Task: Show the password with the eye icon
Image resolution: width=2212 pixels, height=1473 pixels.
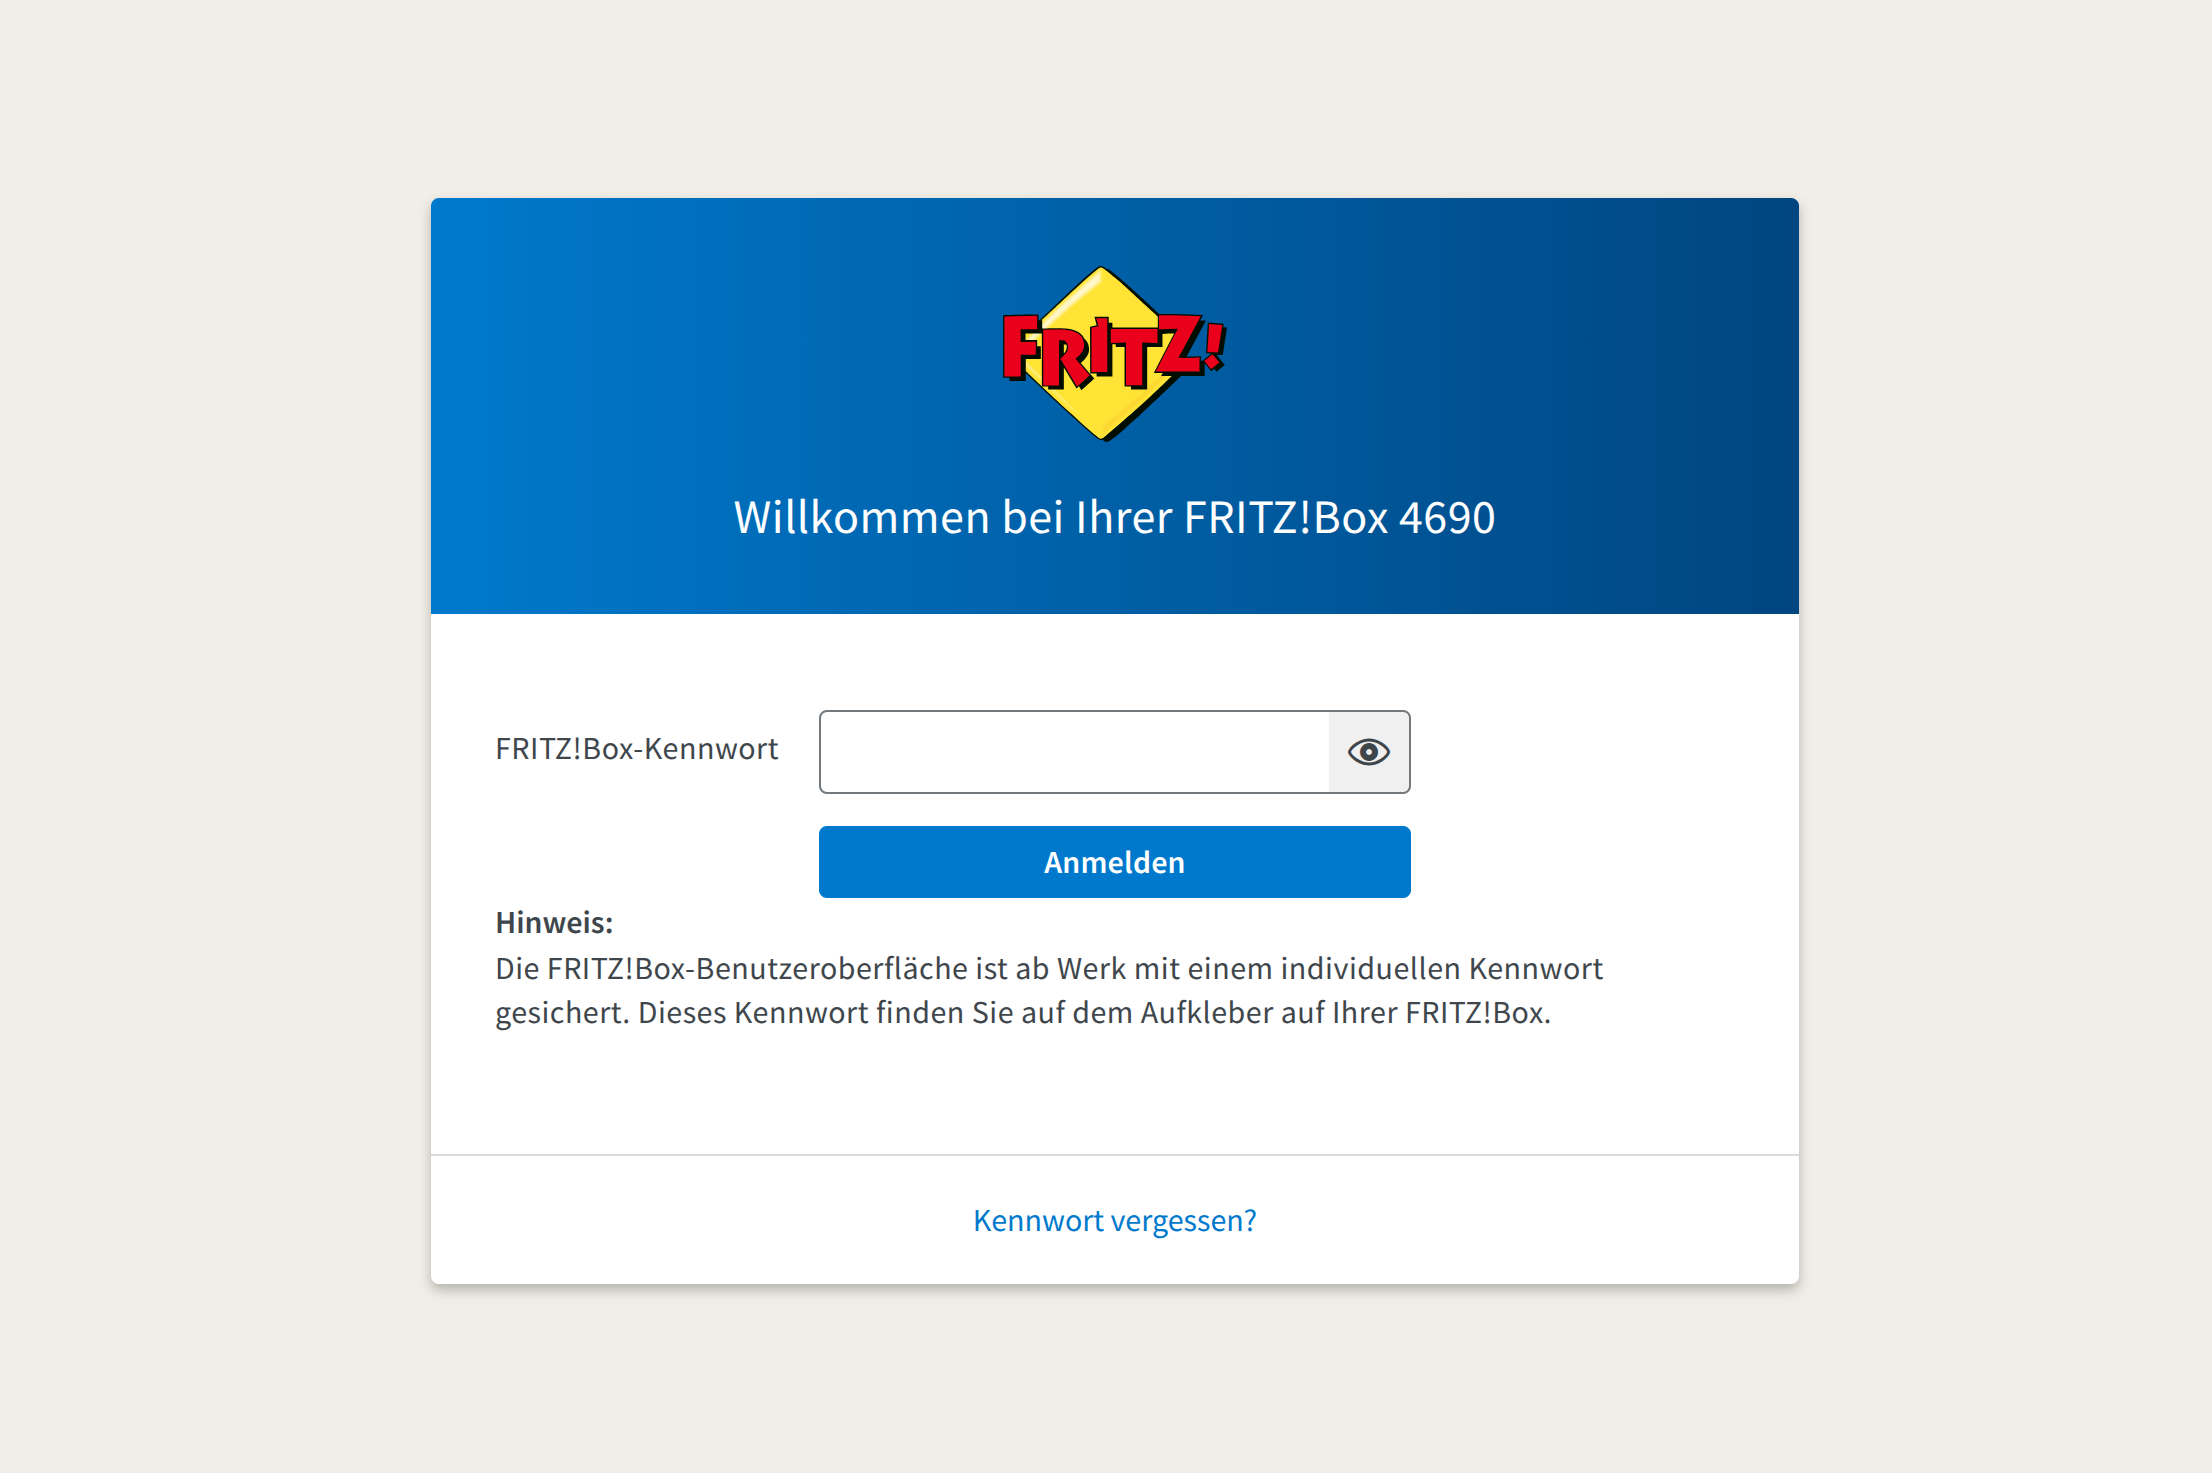Action: point(1368,752)
